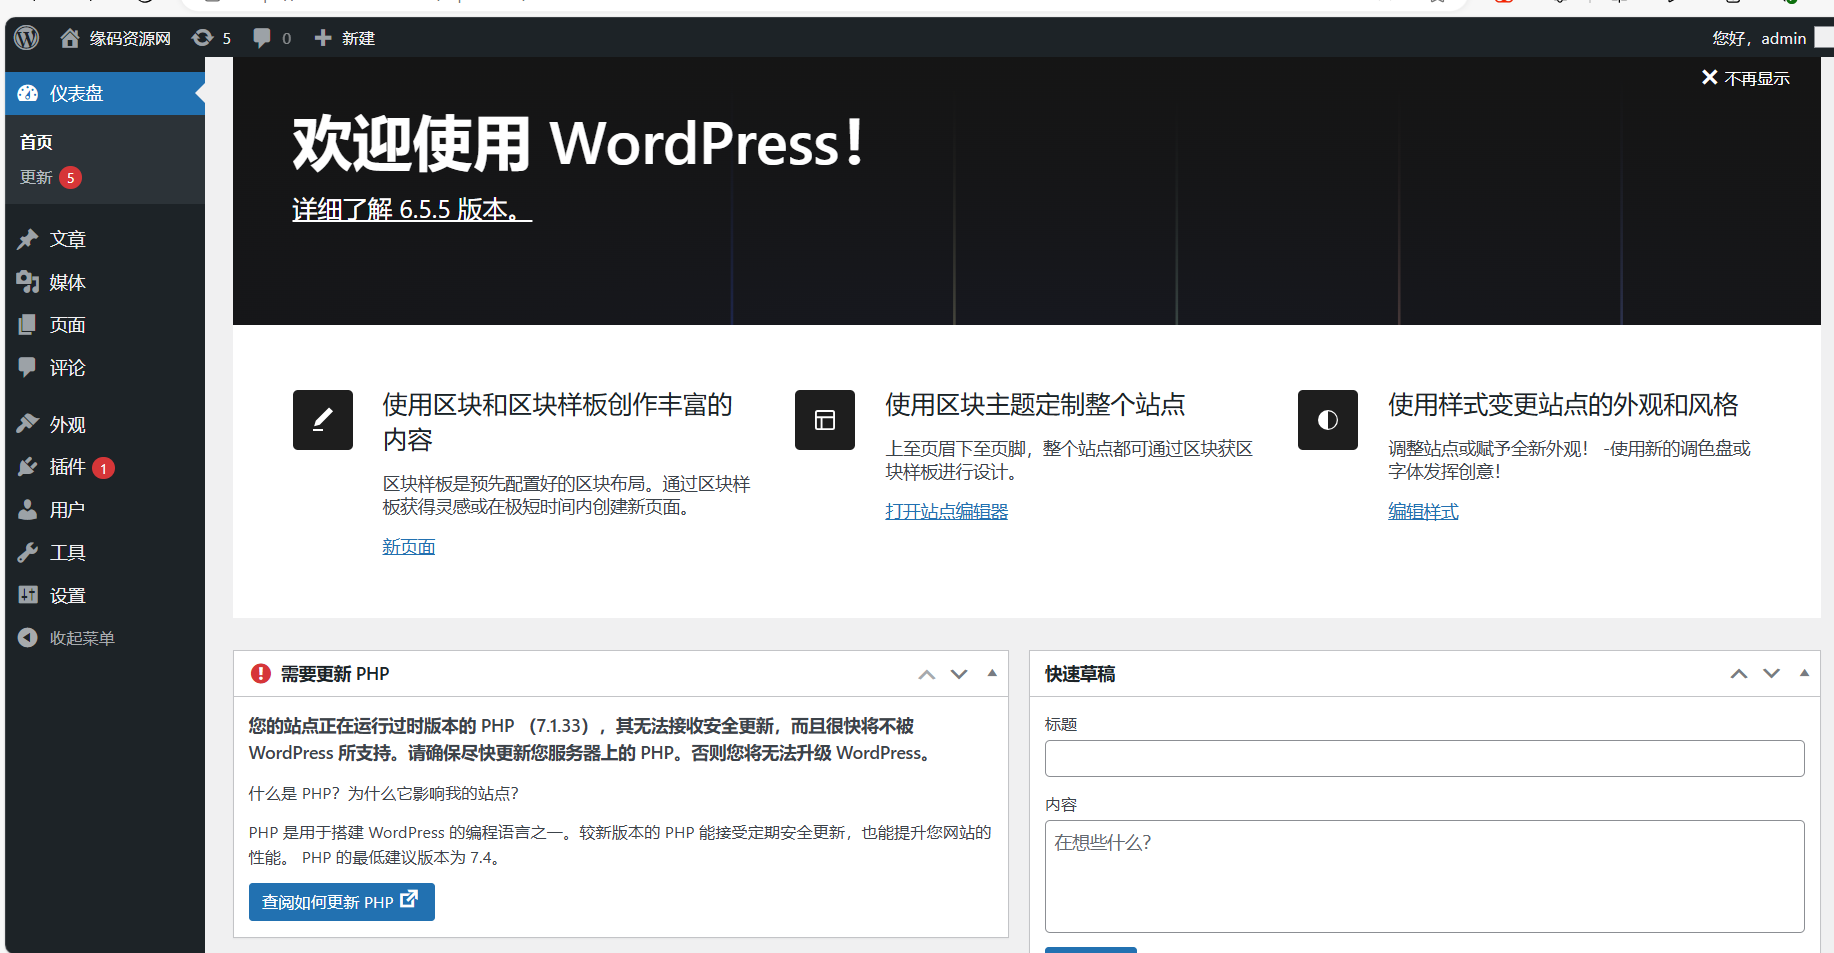Click the red PHP warning icon
Image resolution: width=1834 pixels, height=953 pixels.
pos(261,674)
